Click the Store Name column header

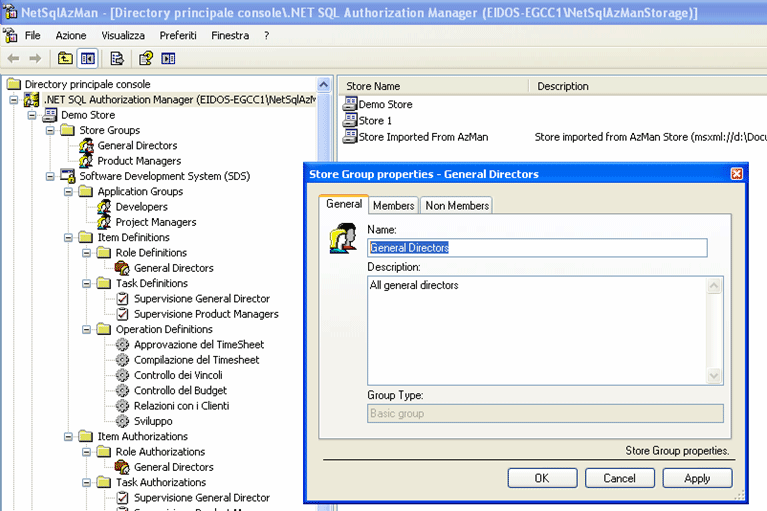pos(433,87)
